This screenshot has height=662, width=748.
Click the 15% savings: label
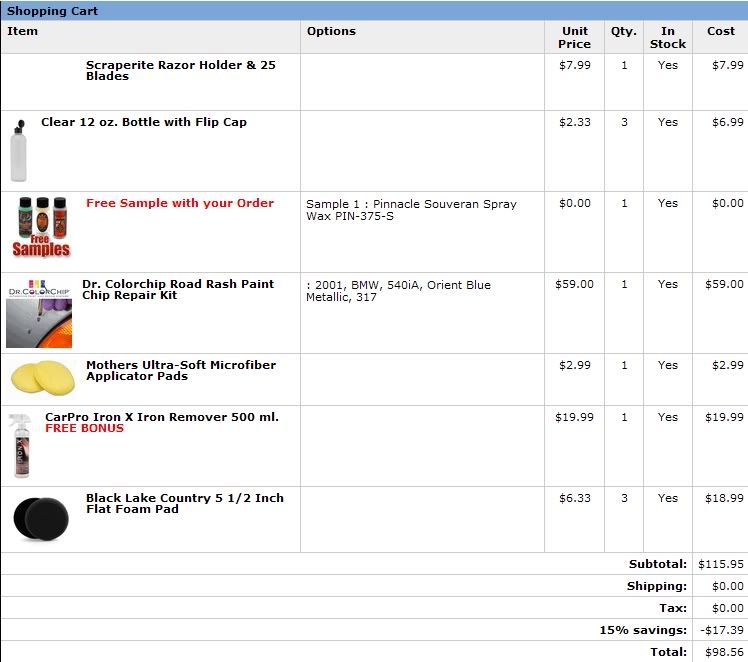point(643,630)
